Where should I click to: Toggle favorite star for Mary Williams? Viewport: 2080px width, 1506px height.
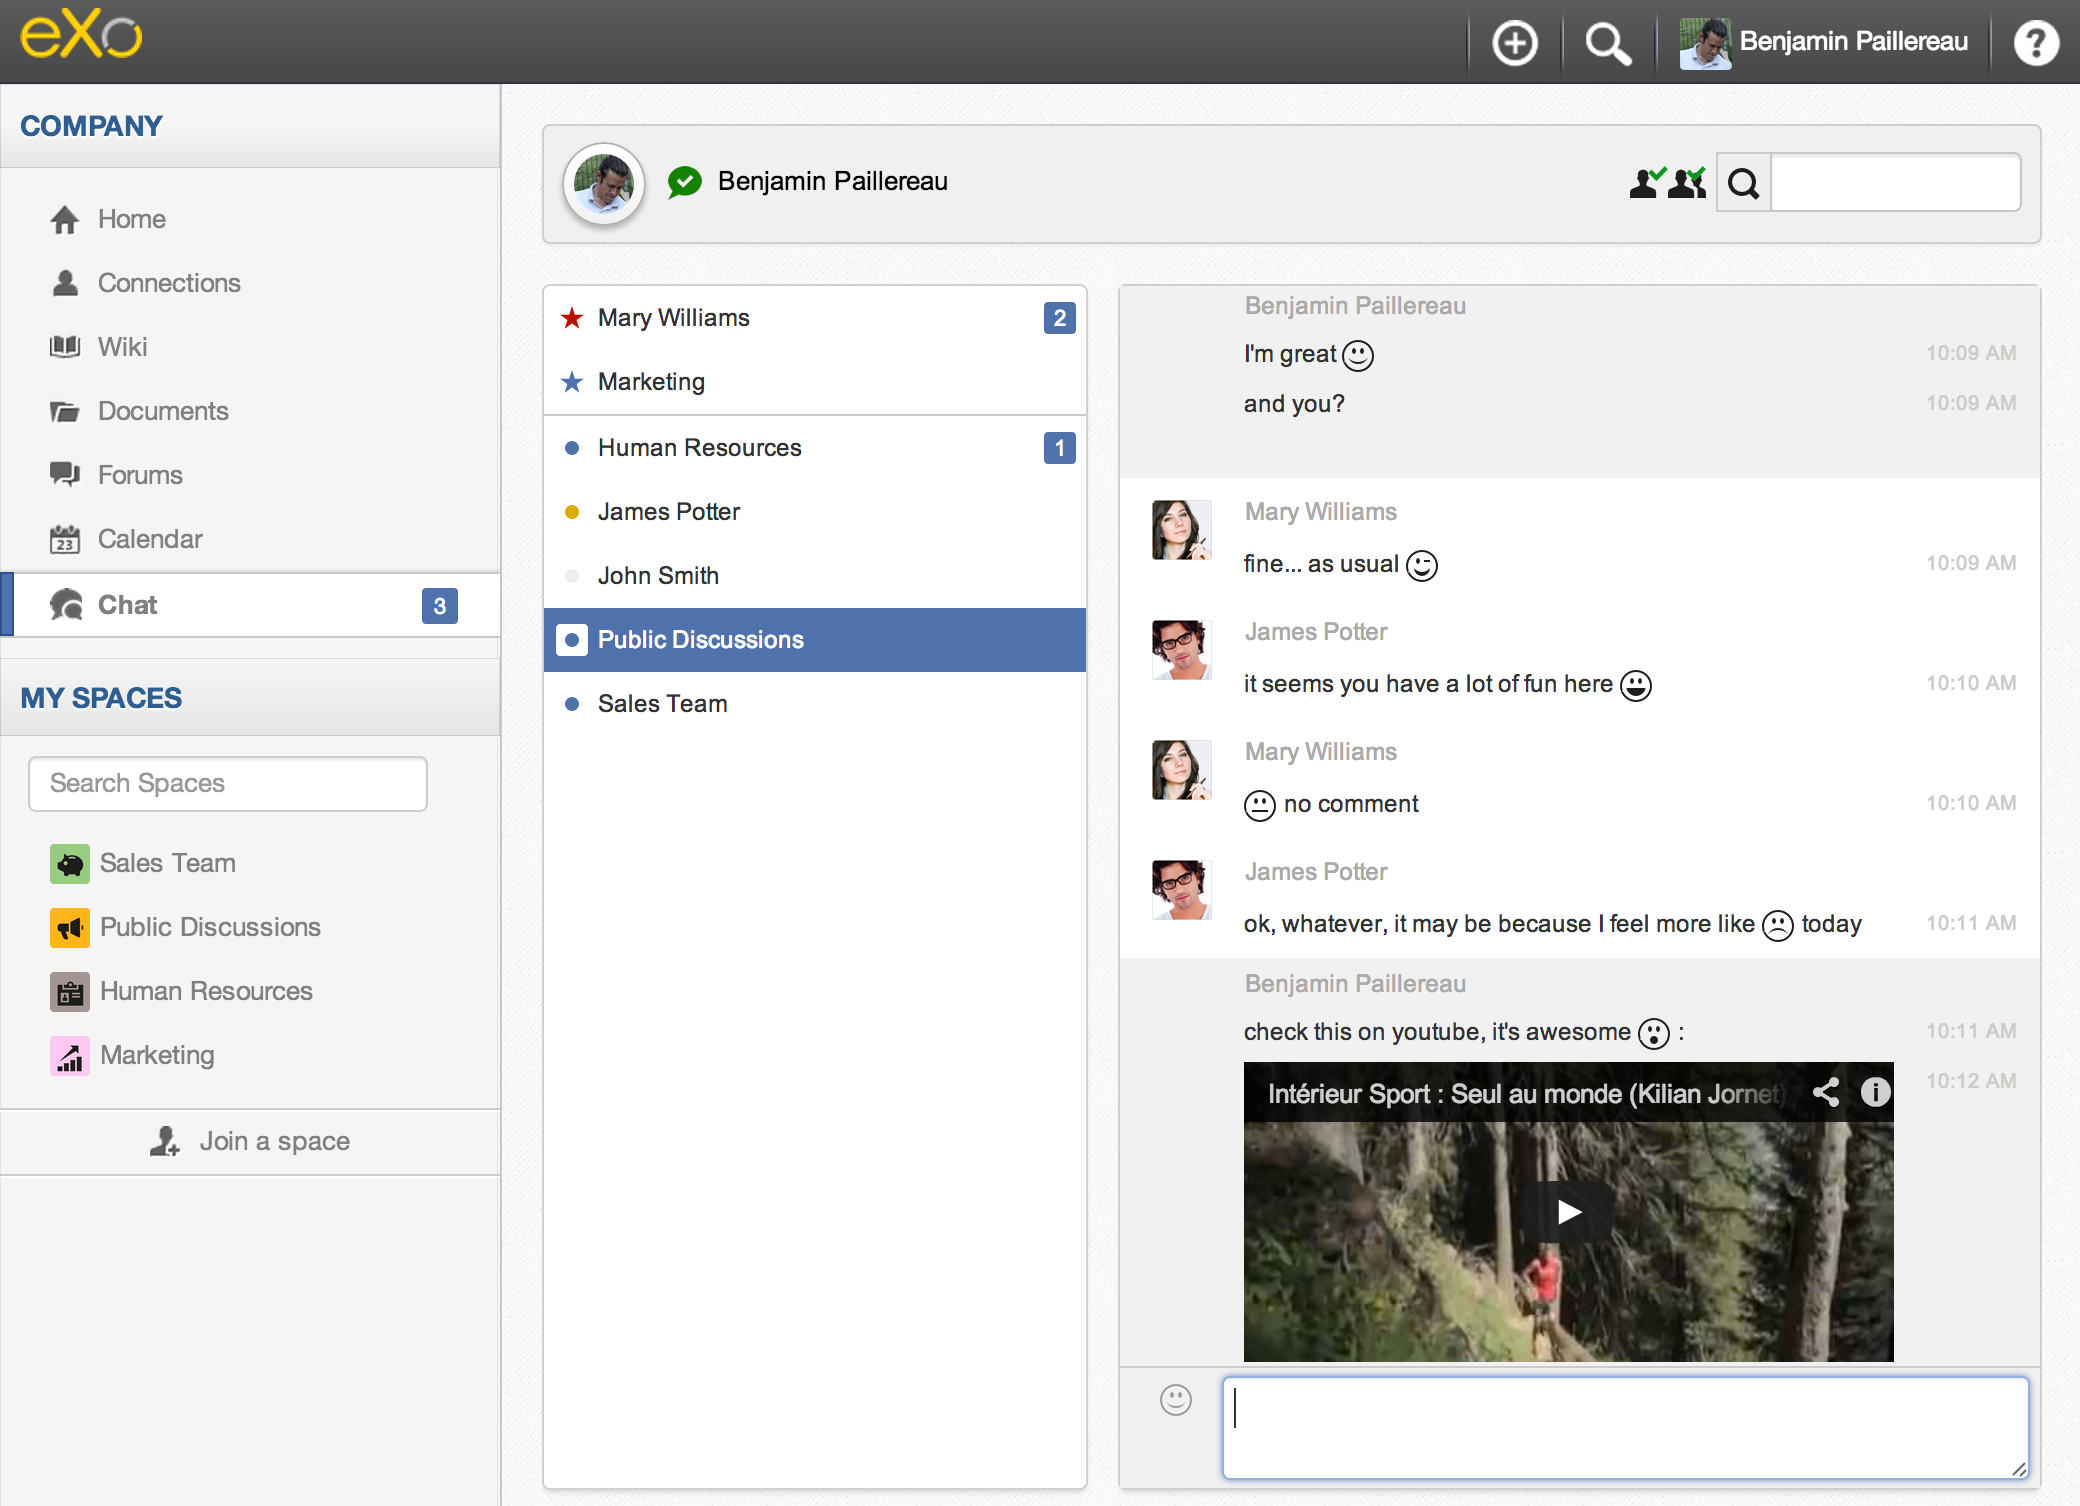point(572,318)
